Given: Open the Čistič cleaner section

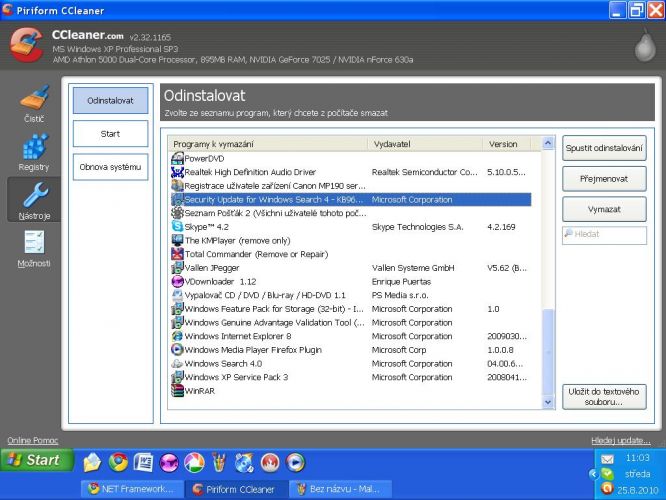Looking at the screenshot, I should coord(34,105).
